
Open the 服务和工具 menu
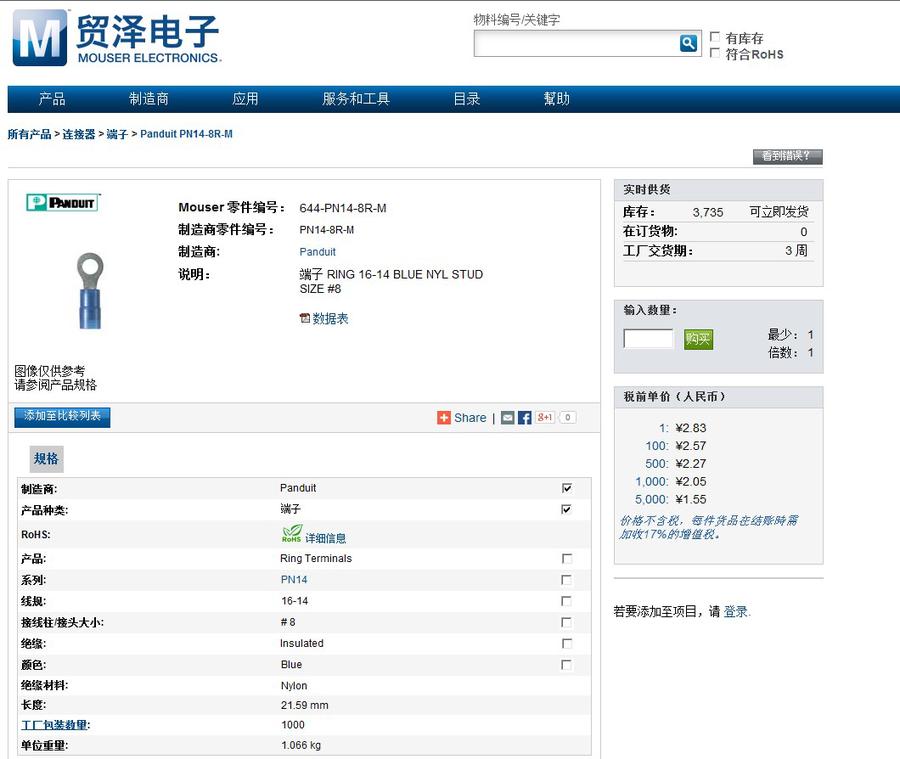[356, 99]
